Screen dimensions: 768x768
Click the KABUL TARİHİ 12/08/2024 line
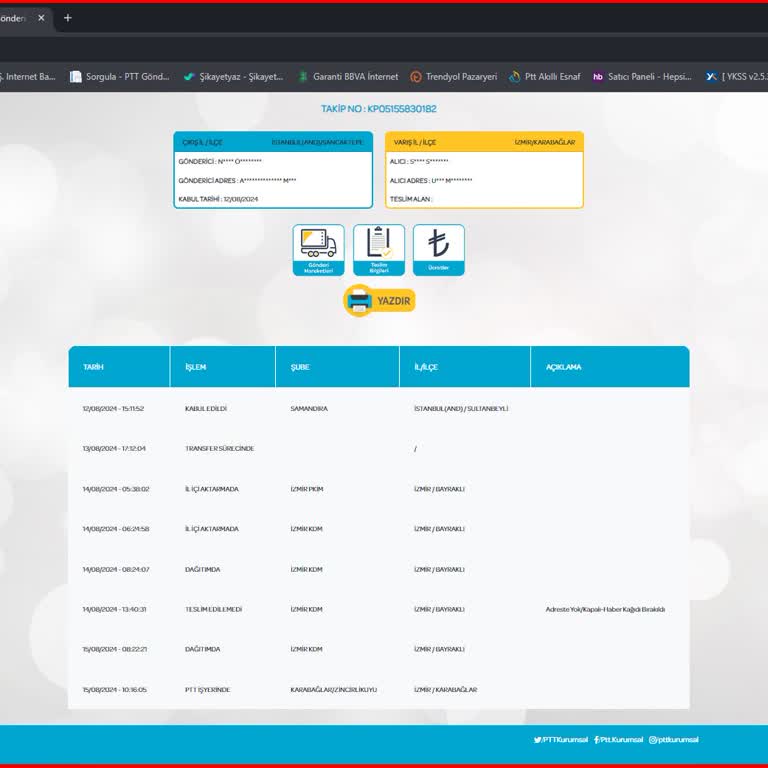pyautogui.click(x=218, y=199)
